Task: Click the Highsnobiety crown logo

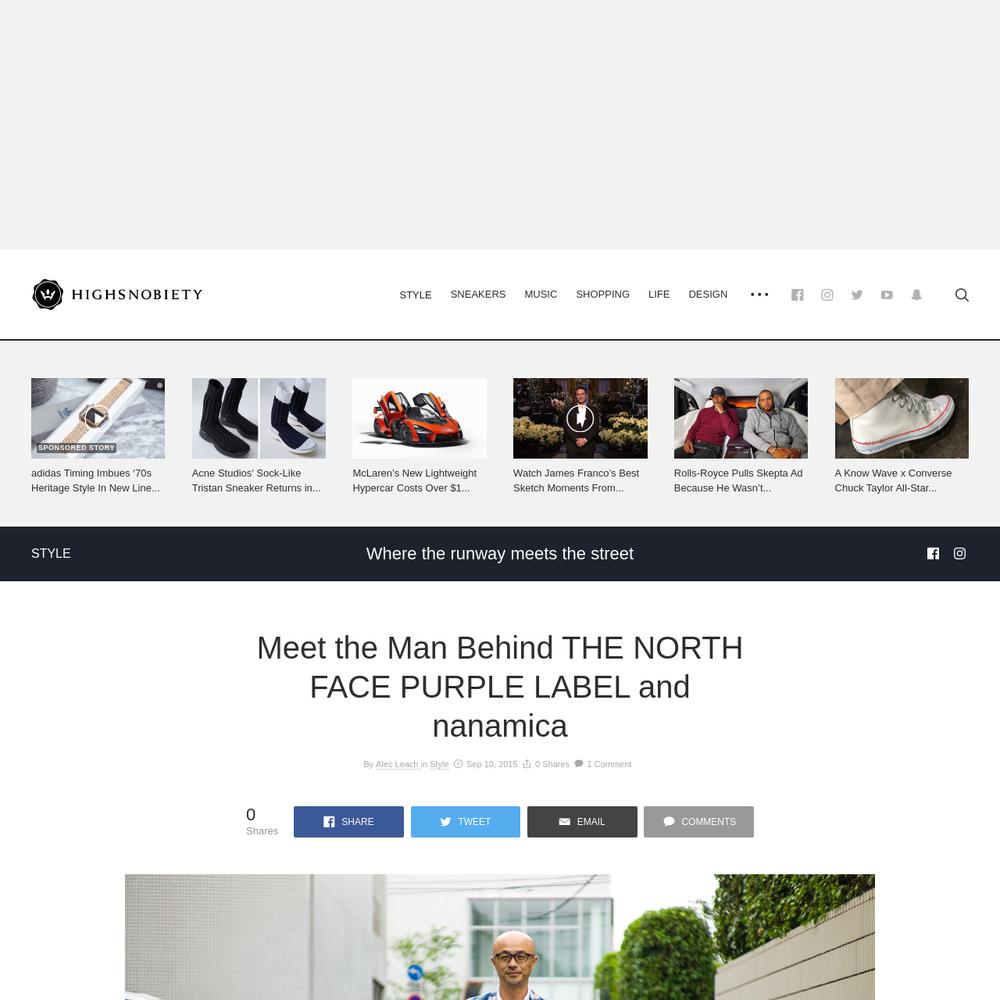Action: [48, 295]
